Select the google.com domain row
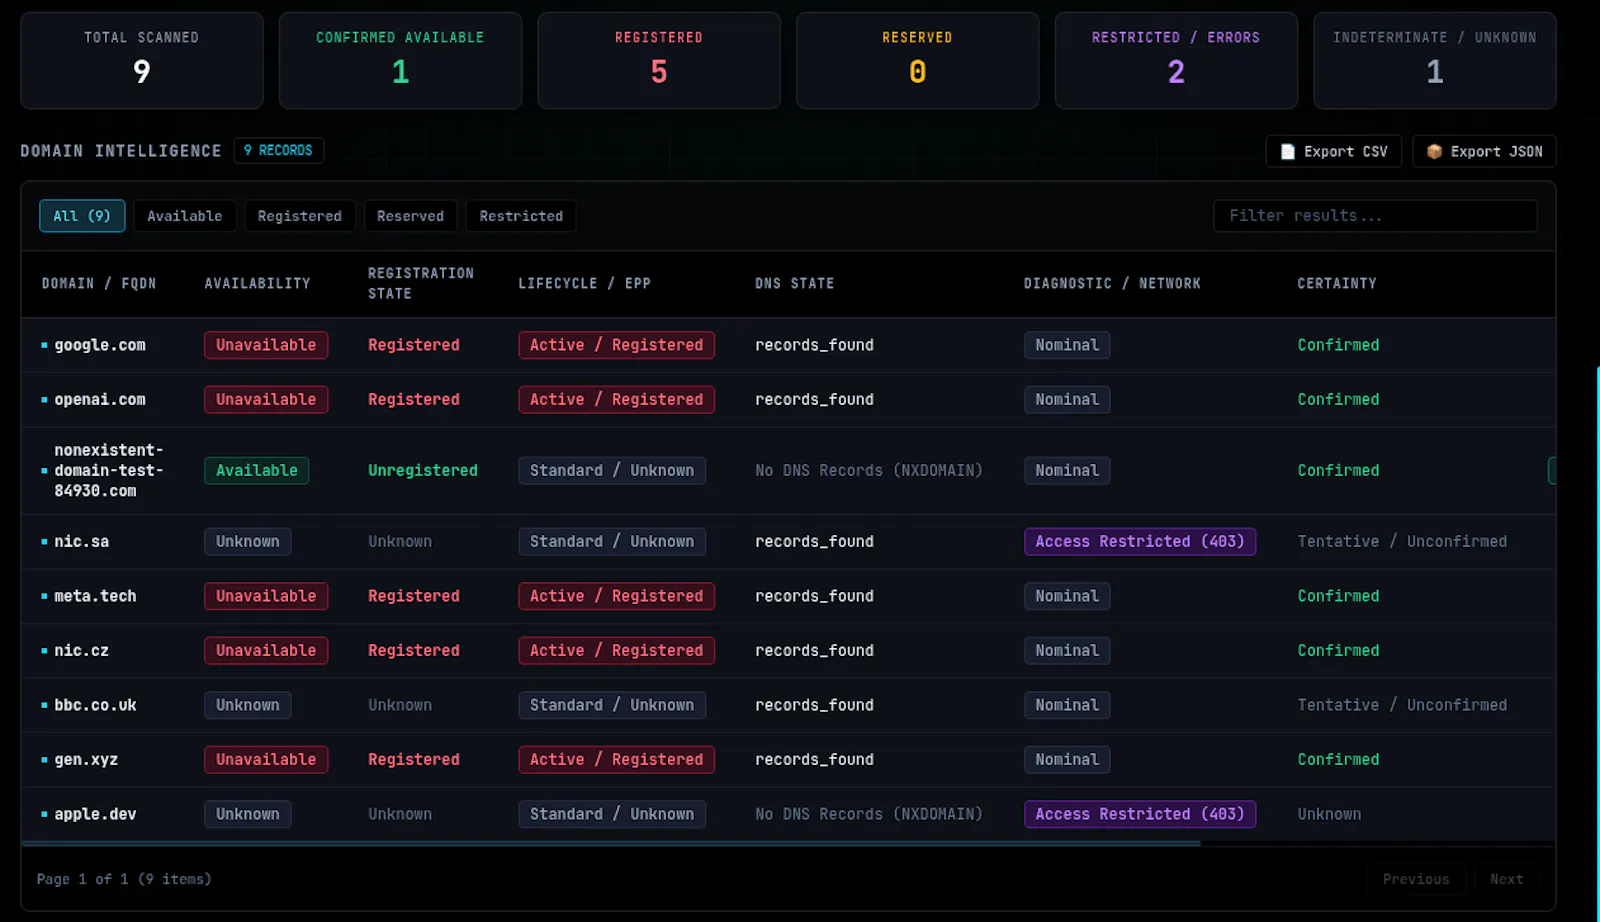Screen dimensions: 1600x922 (x=788, y=345)
